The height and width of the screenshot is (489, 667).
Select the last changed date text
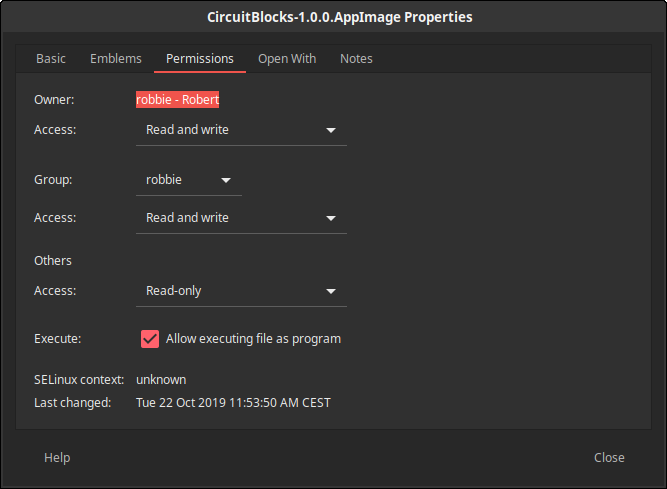(x=233, y=403)
